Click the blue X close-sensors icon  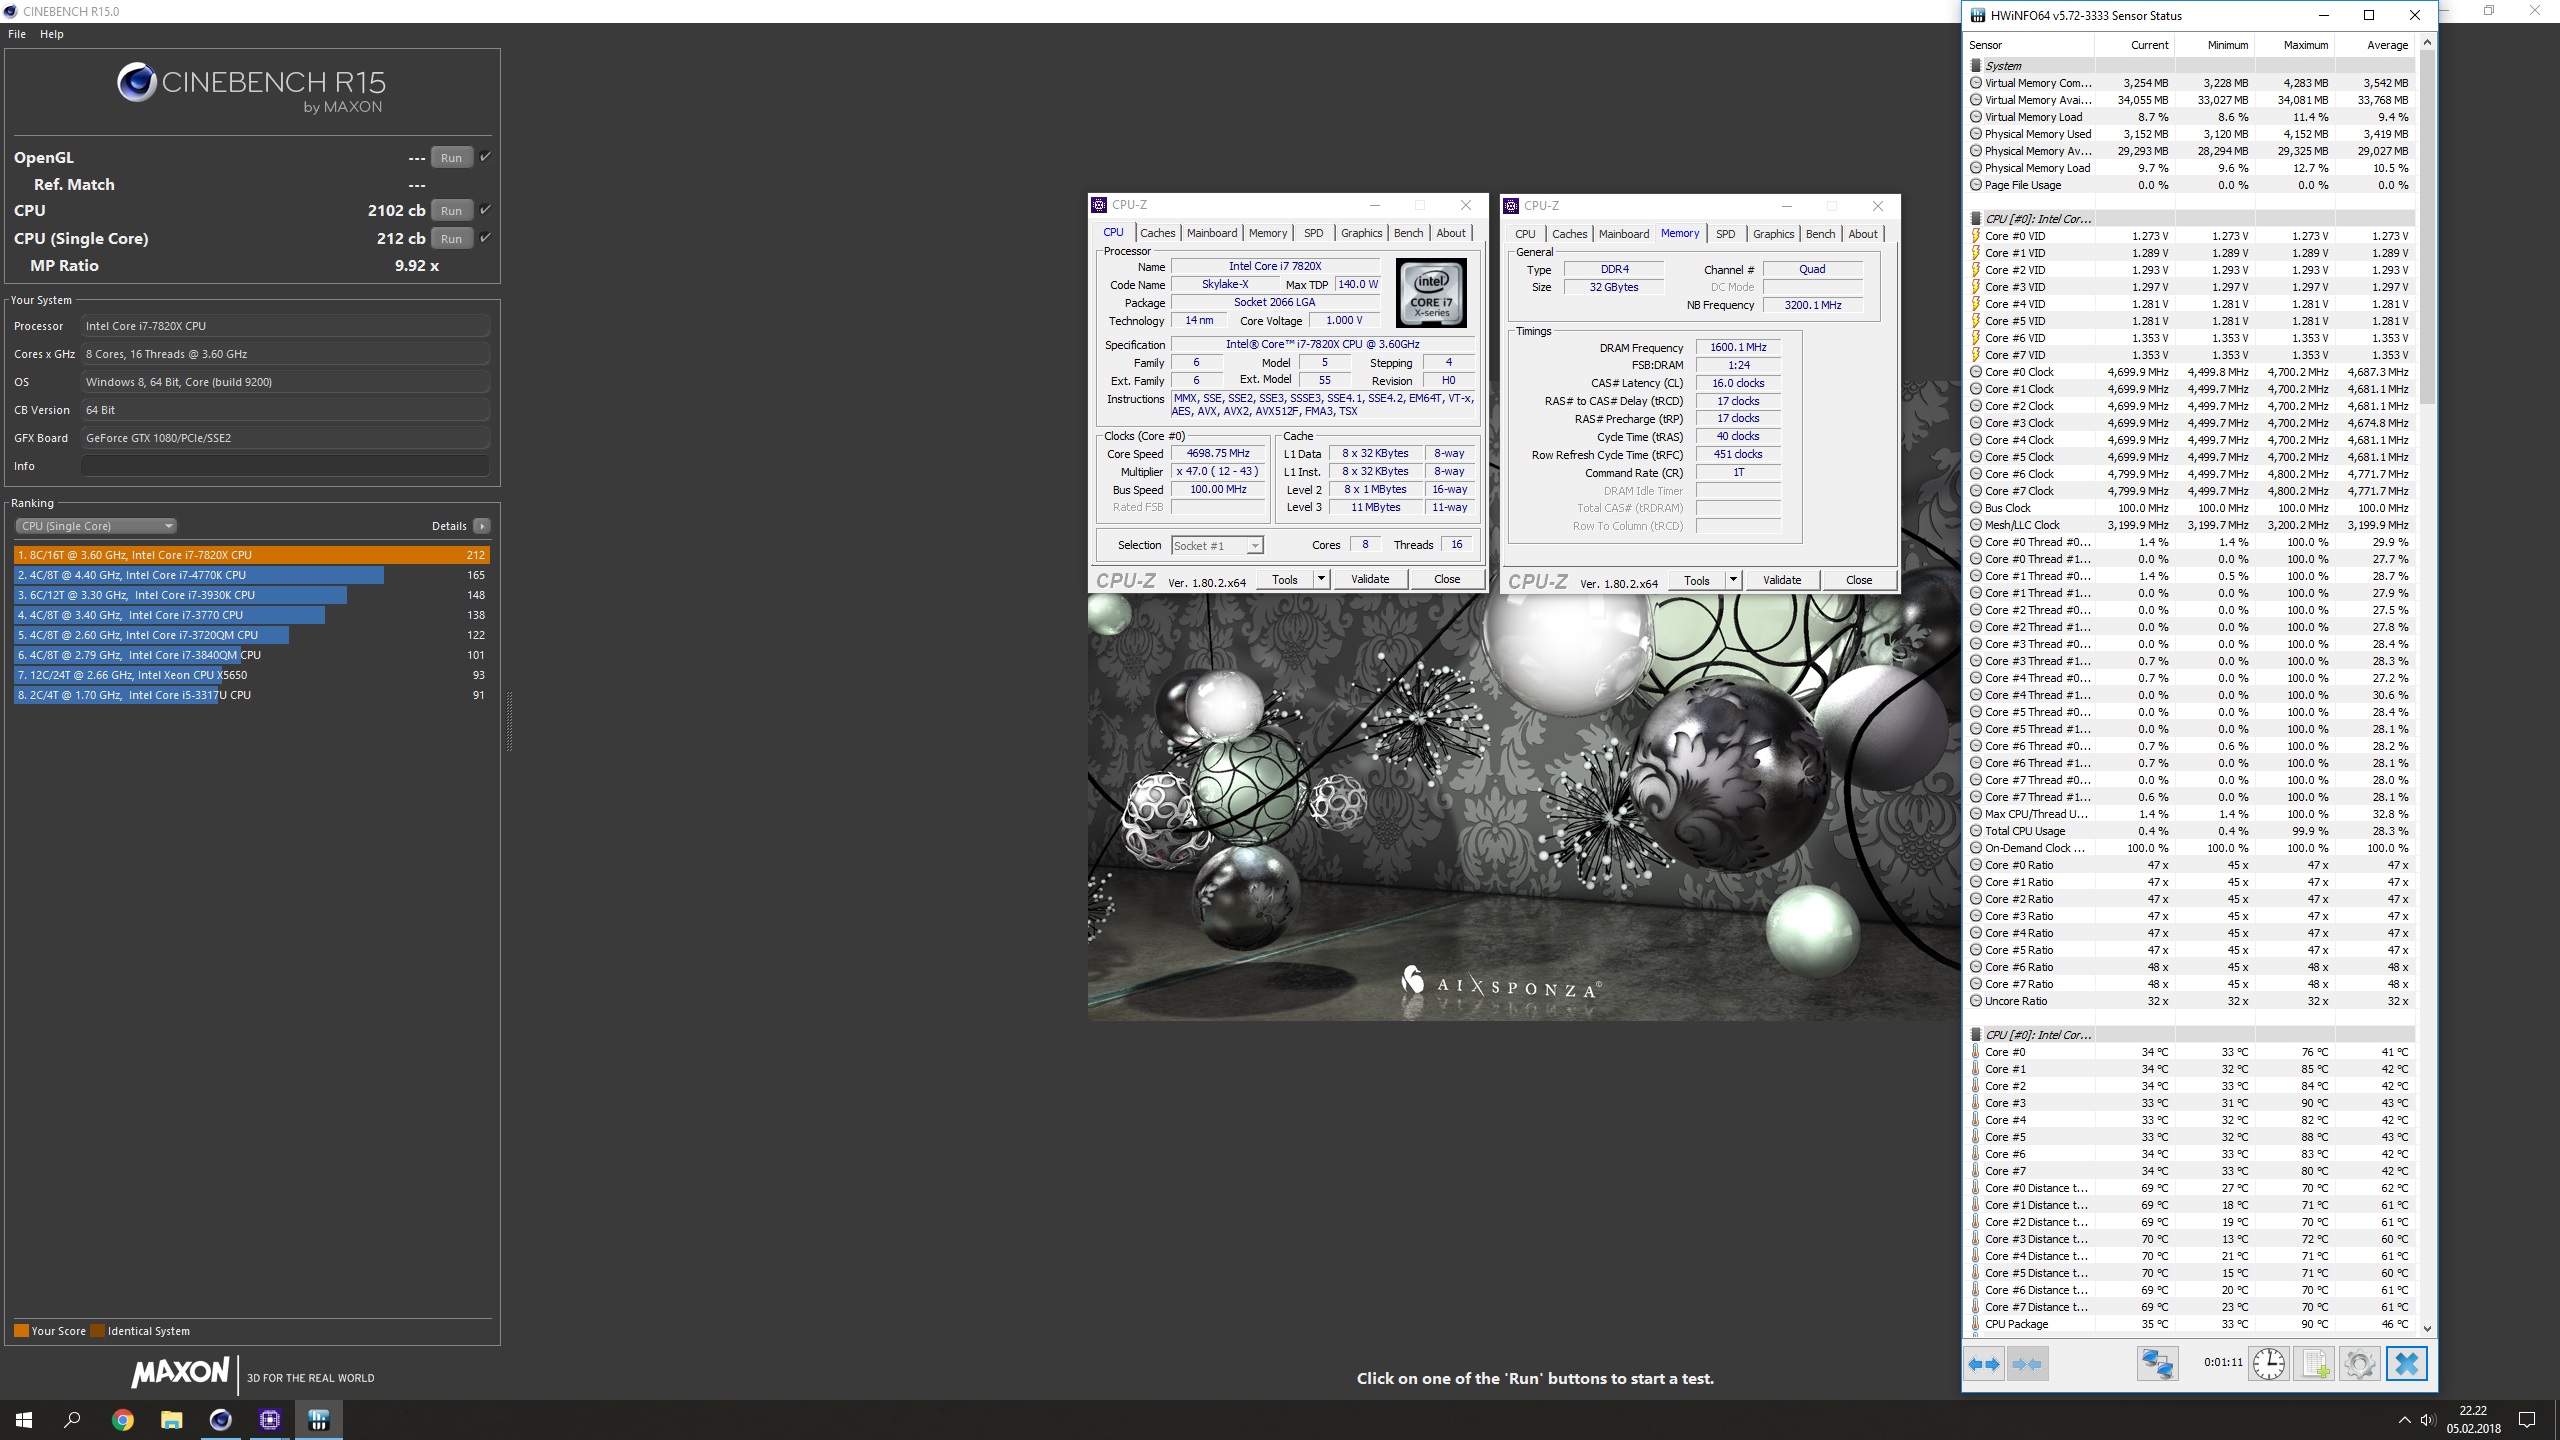coord(2407,1363)
